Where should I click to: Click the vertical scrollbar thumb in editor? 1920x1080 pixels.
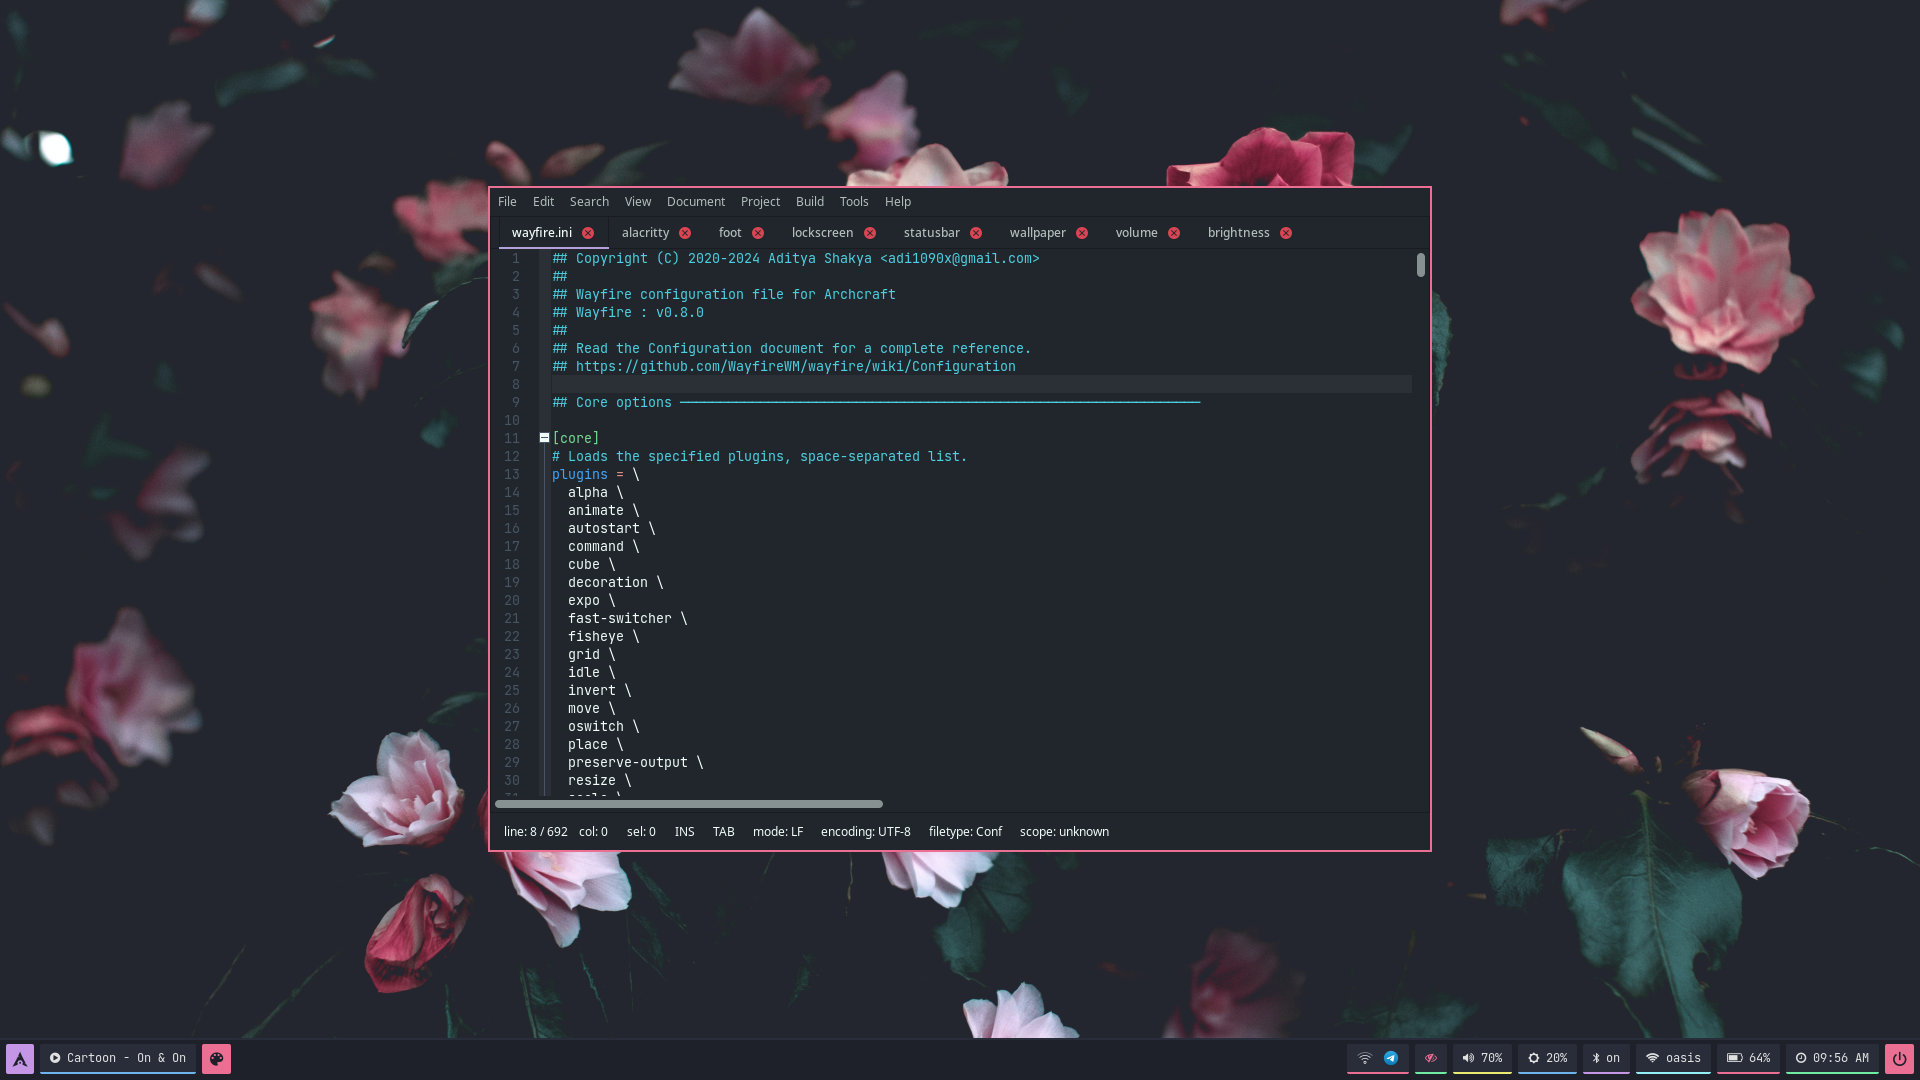[1420, 265]
